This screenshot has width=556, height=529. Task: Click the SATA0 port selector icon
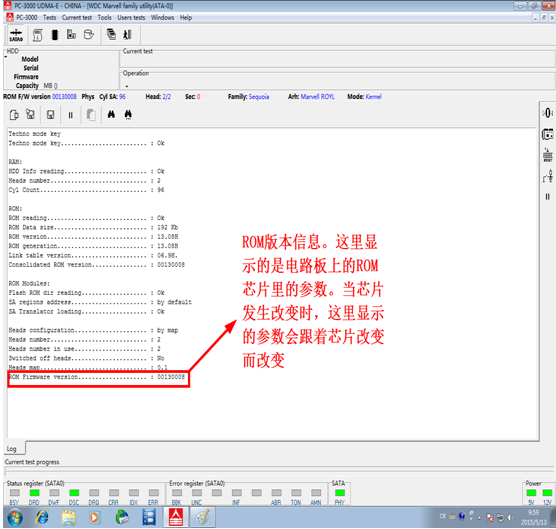[16, 35]
